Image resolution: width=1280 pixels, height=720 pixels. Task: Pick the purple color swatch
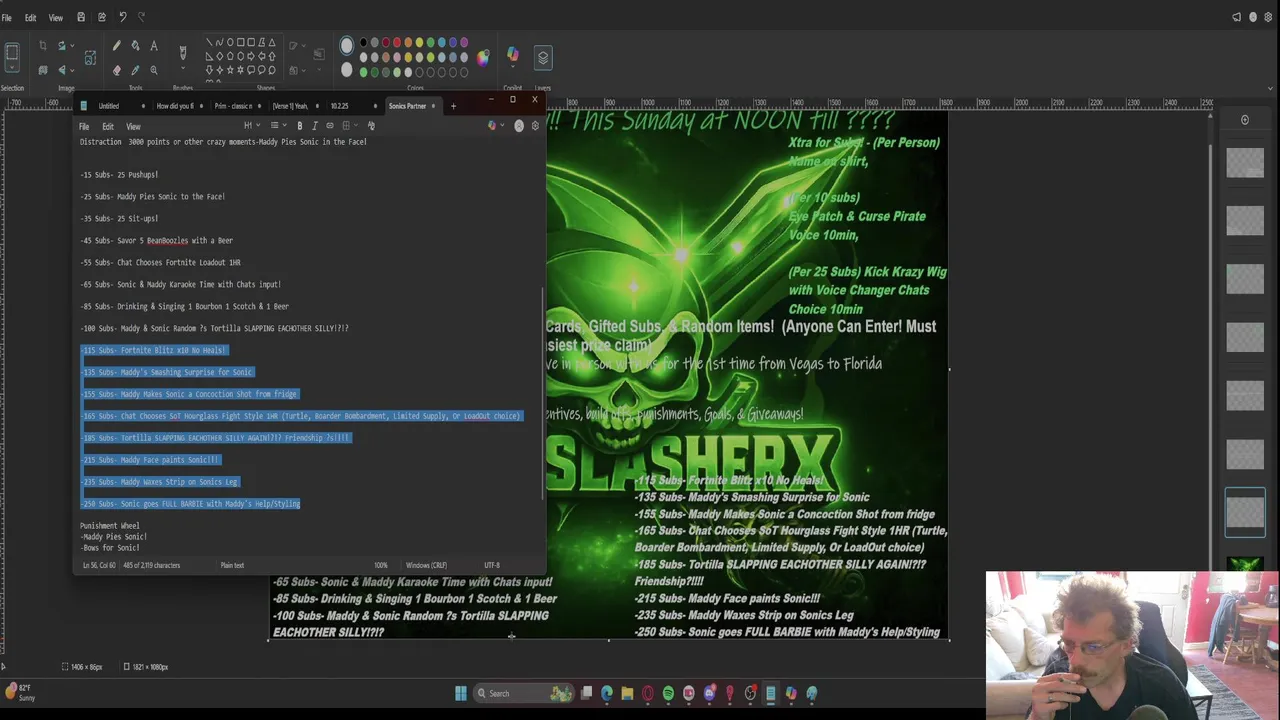pos(464,43)
